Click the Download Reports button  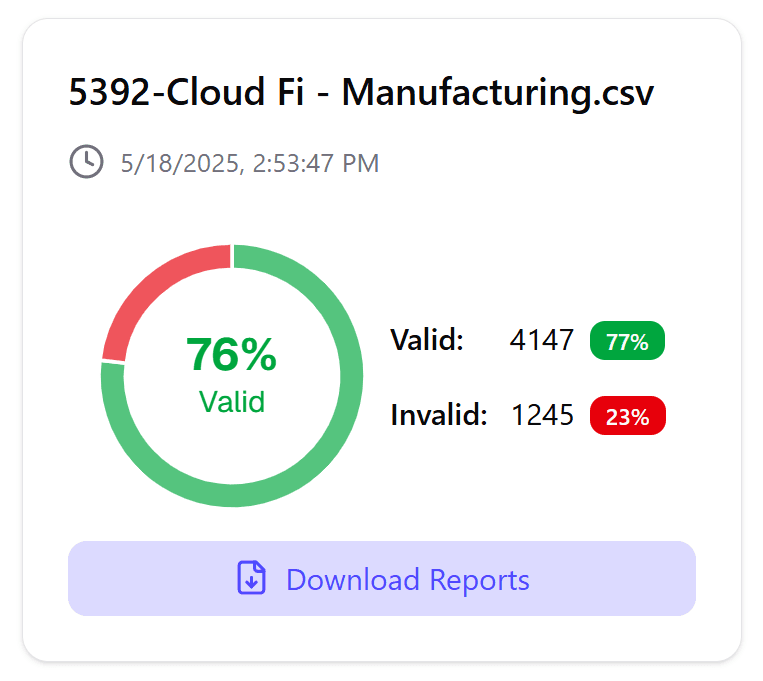tap(382, 578)
